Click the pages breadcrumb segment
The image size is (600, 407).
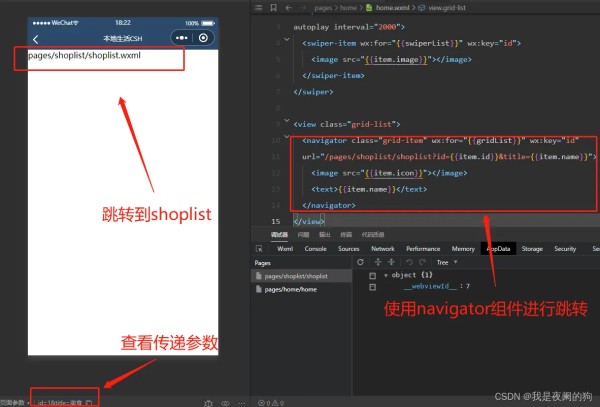(x=323, y=8)
